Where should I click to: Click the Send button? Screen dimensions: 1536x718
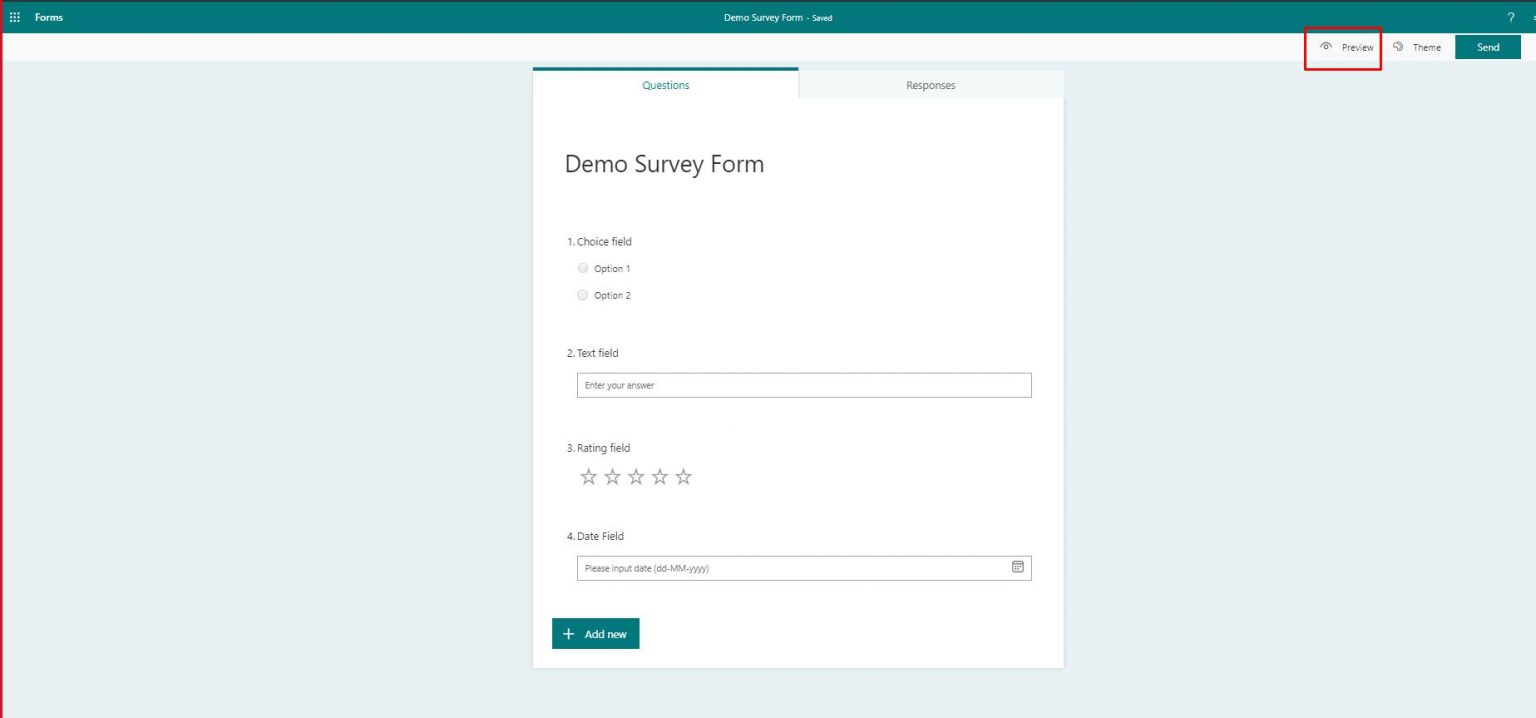pos(1488,46)
